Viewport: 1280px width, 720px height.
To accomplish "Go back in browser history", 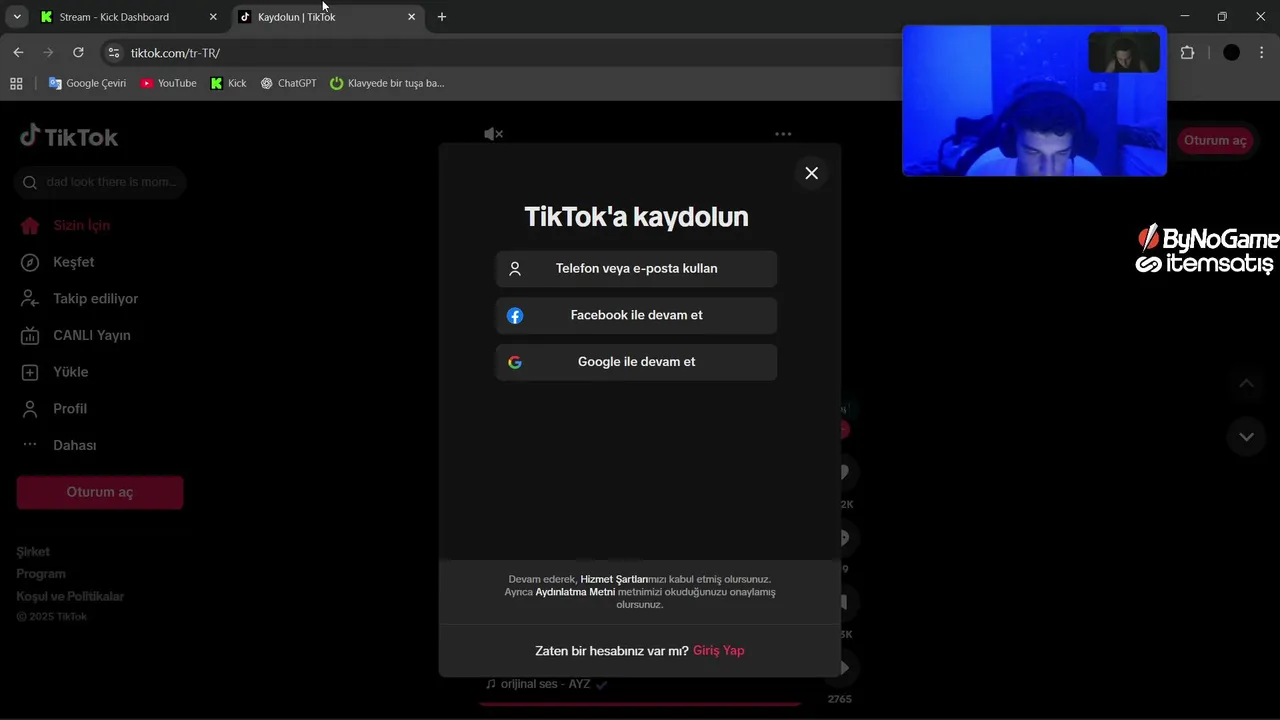I will [x=18, y=53].
